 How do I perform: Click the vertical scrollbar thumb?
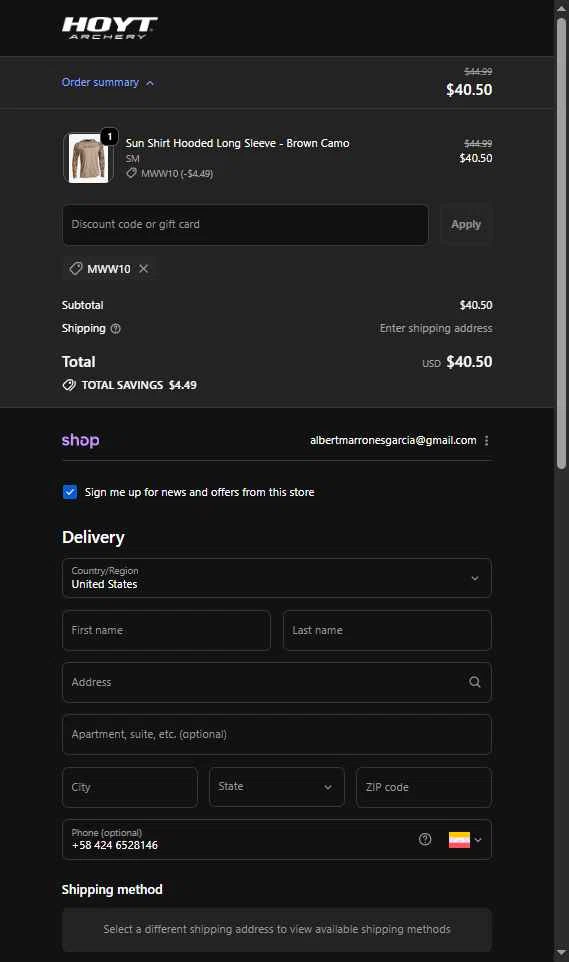tap(561, 244)
